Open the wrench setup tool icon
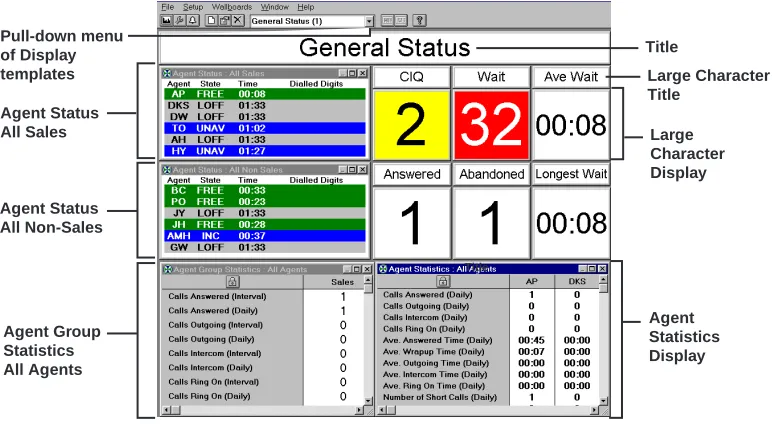Screen dimensions: 772x428 (179, 21)
